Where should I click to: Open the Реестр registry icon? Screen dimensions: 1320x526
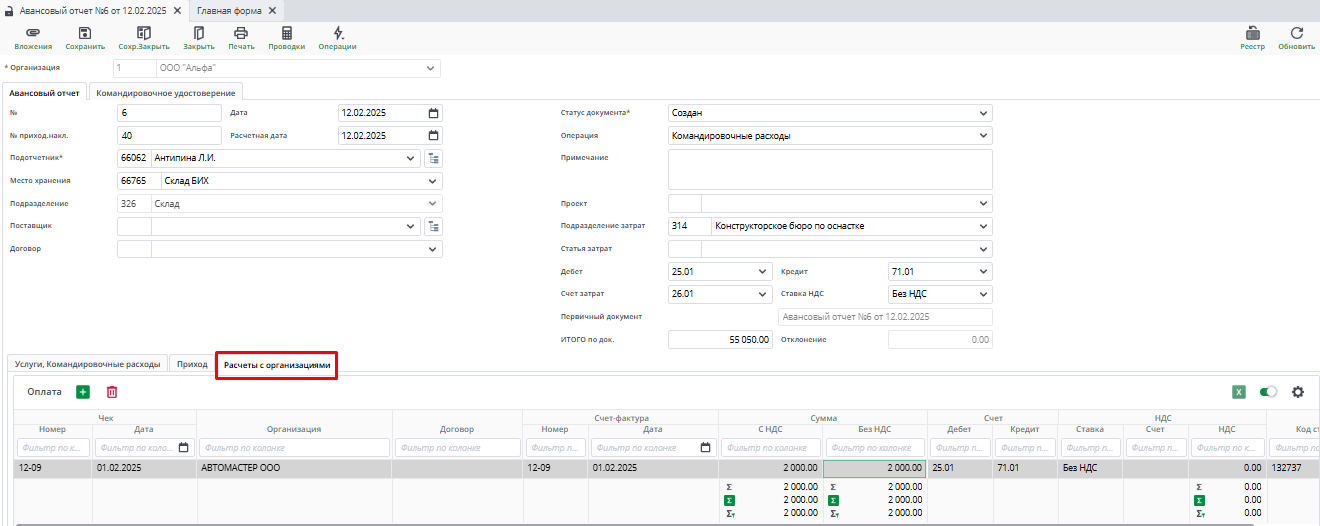pyautogui.click(x=1252, y=34)
